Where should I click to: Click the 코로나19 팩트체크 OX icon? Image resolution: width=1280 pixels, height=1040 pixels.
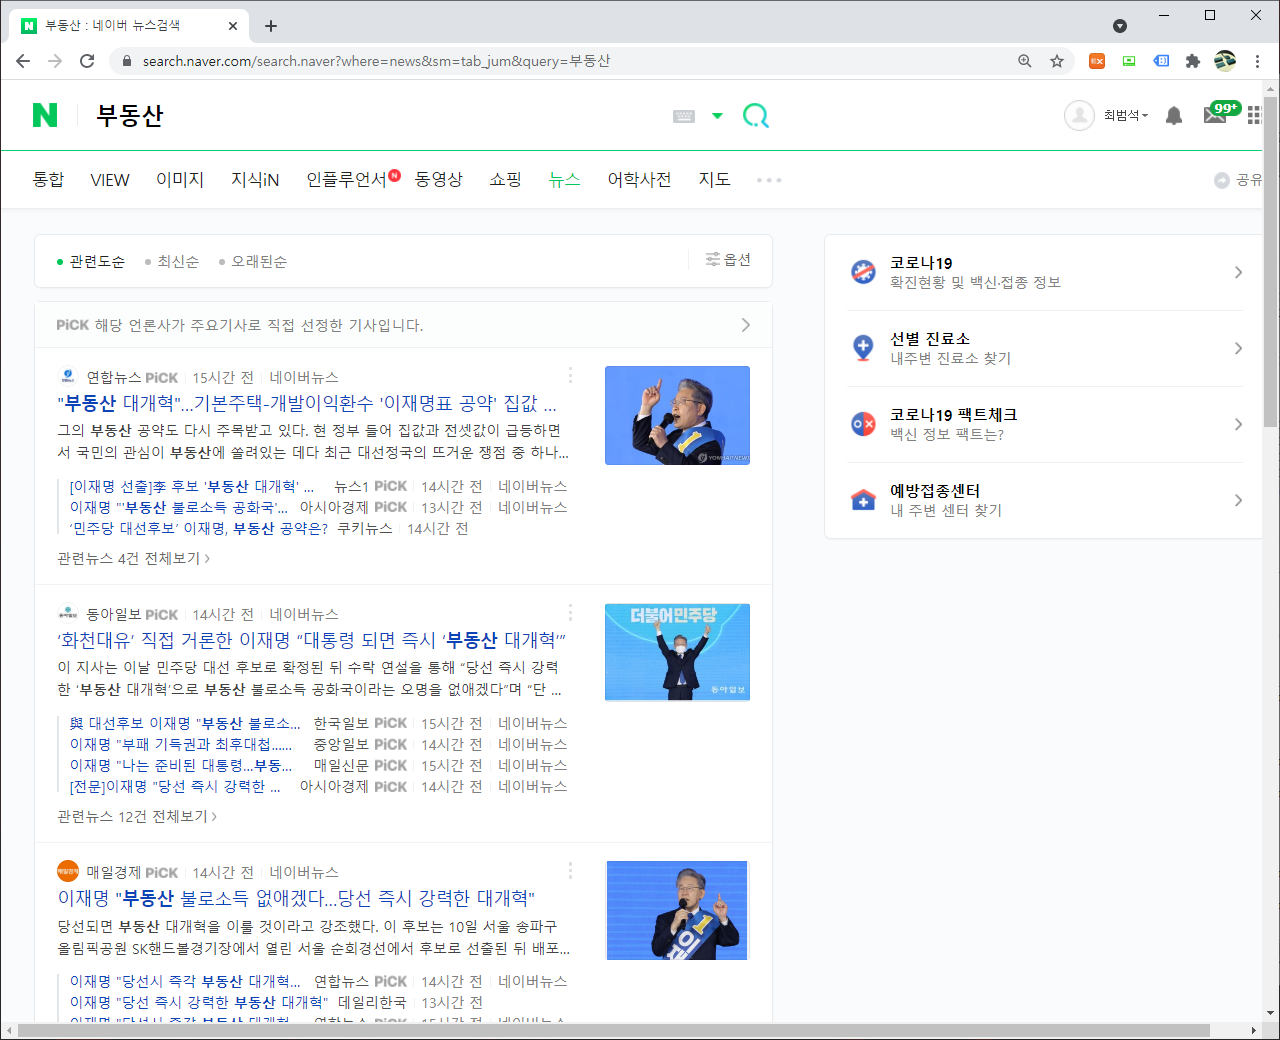(863, 424)
